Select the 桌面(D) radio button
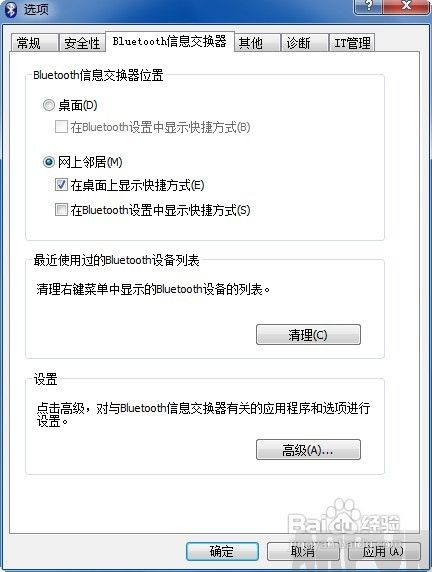 (49, 105)
